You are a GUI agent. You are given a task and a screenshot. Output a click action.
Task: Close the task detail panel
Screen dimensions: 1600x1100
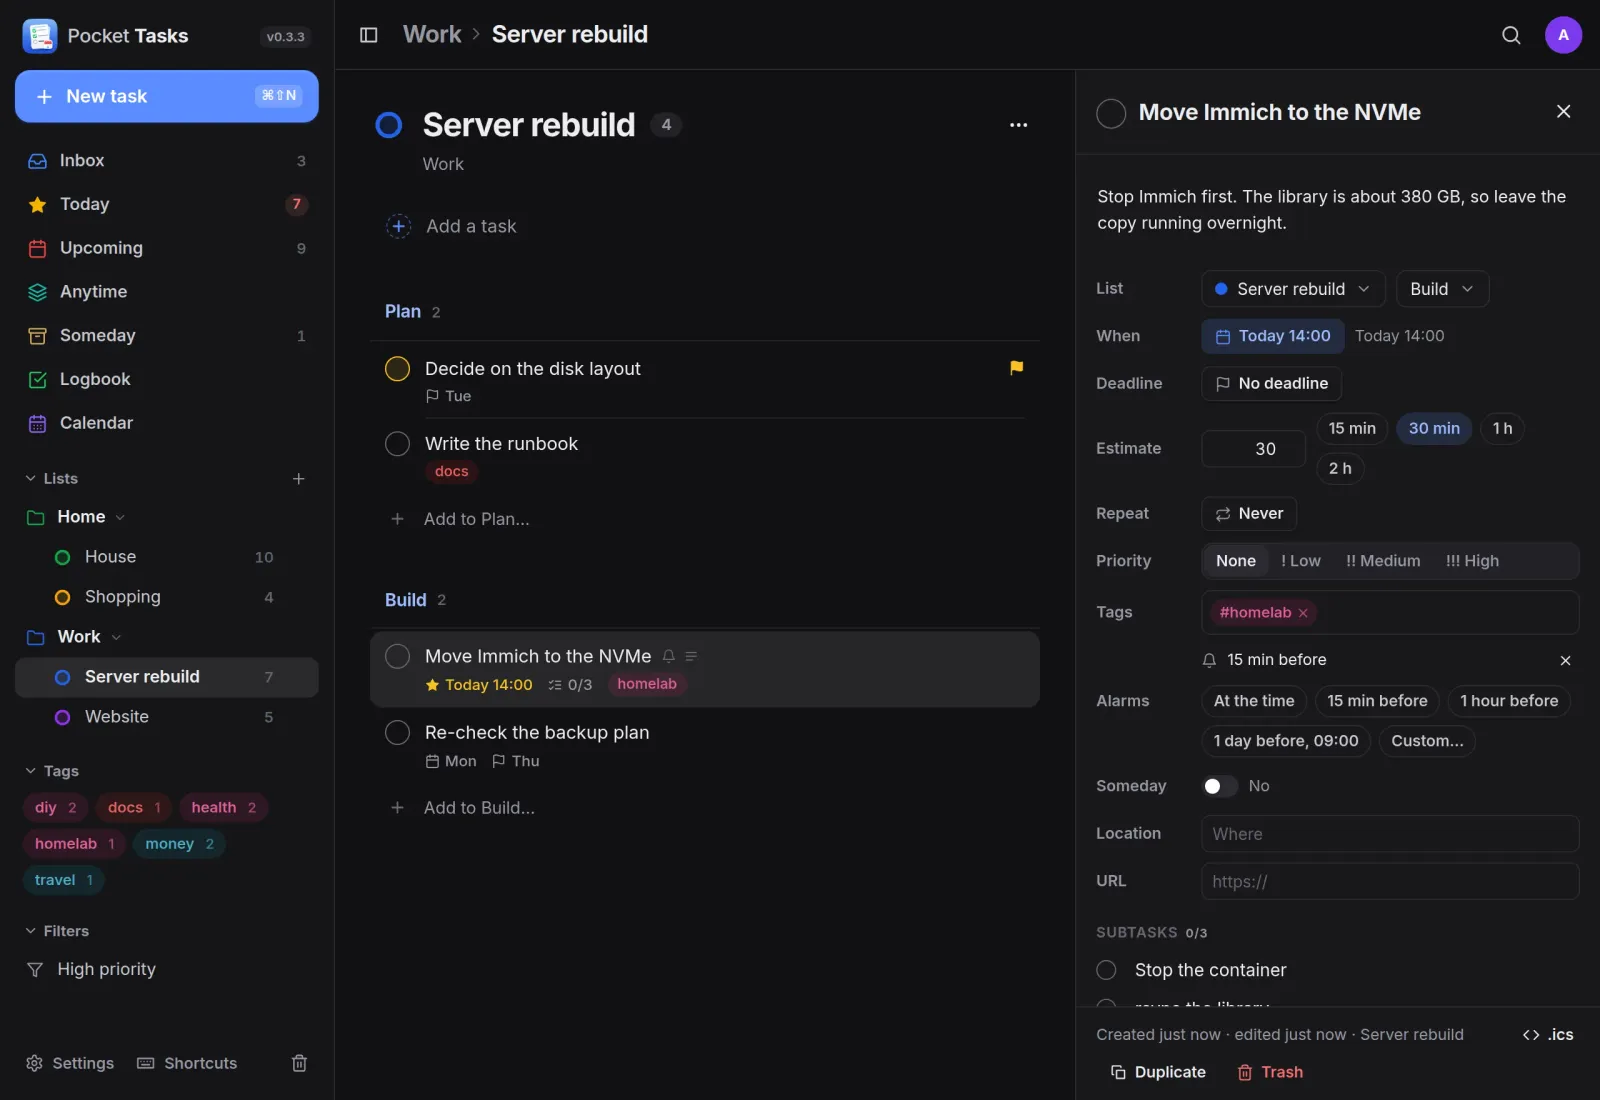coord(1563,112)
